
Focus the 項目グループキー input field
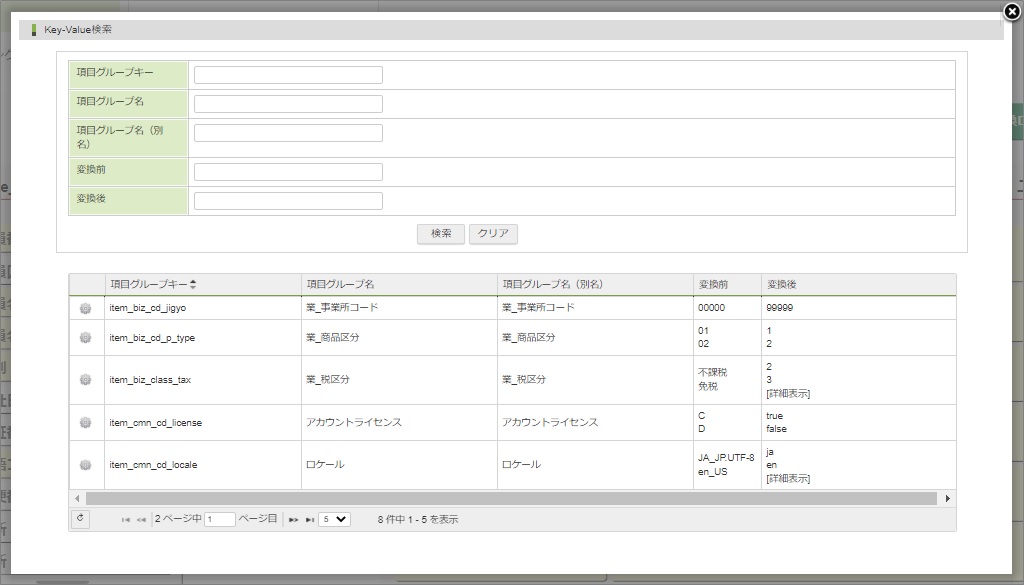click(x=288, y=75)
